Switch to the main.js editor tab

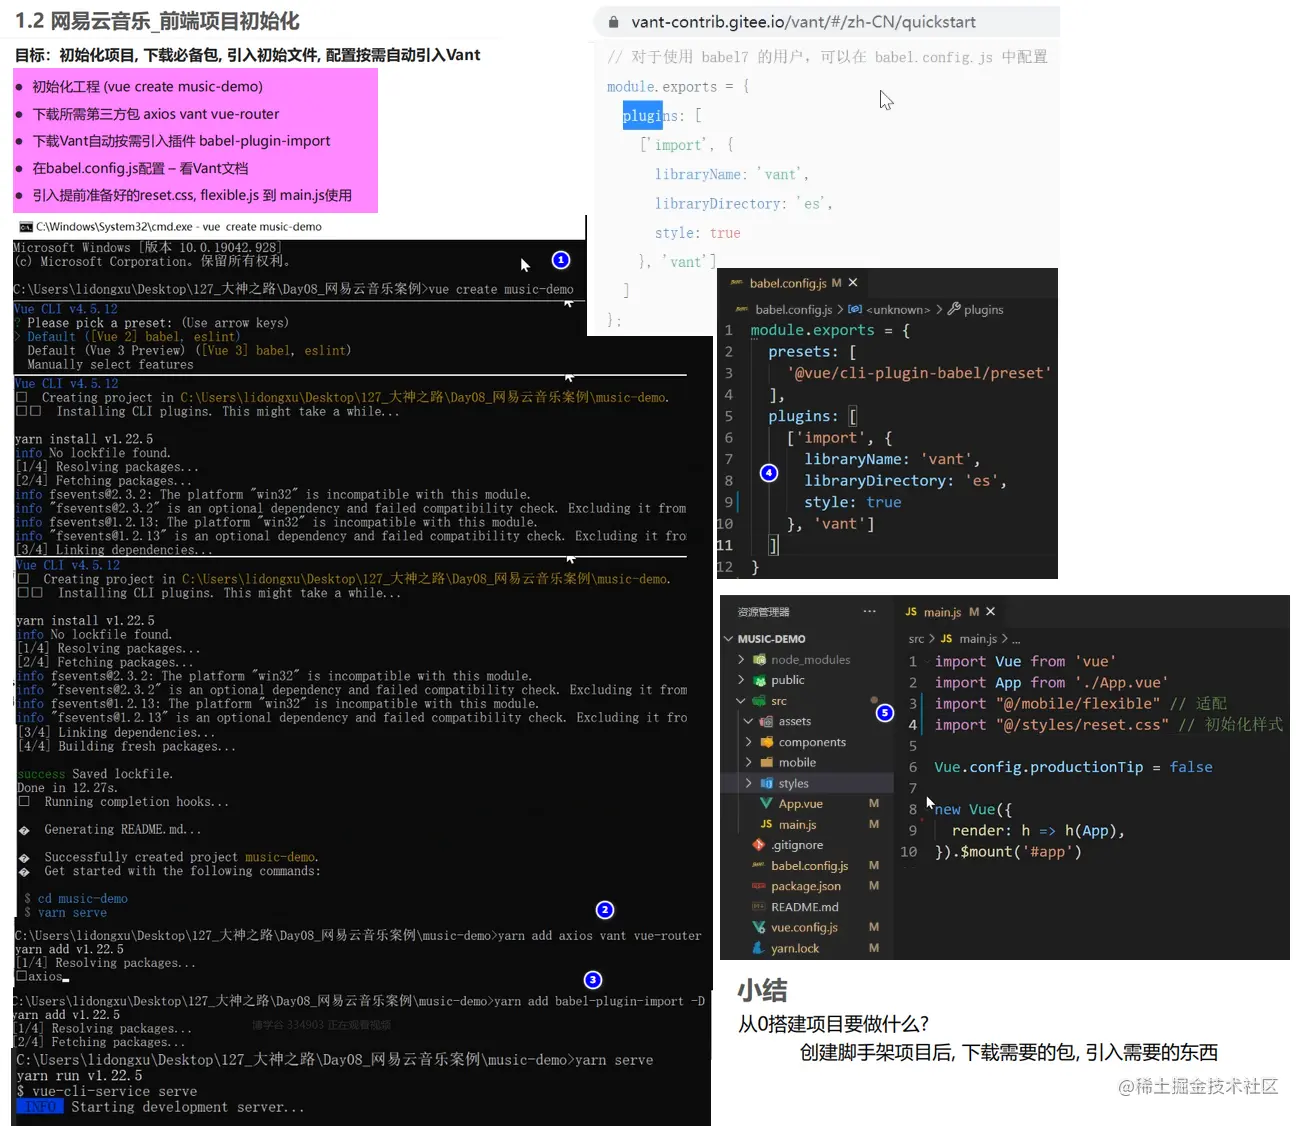coord(951,612)
